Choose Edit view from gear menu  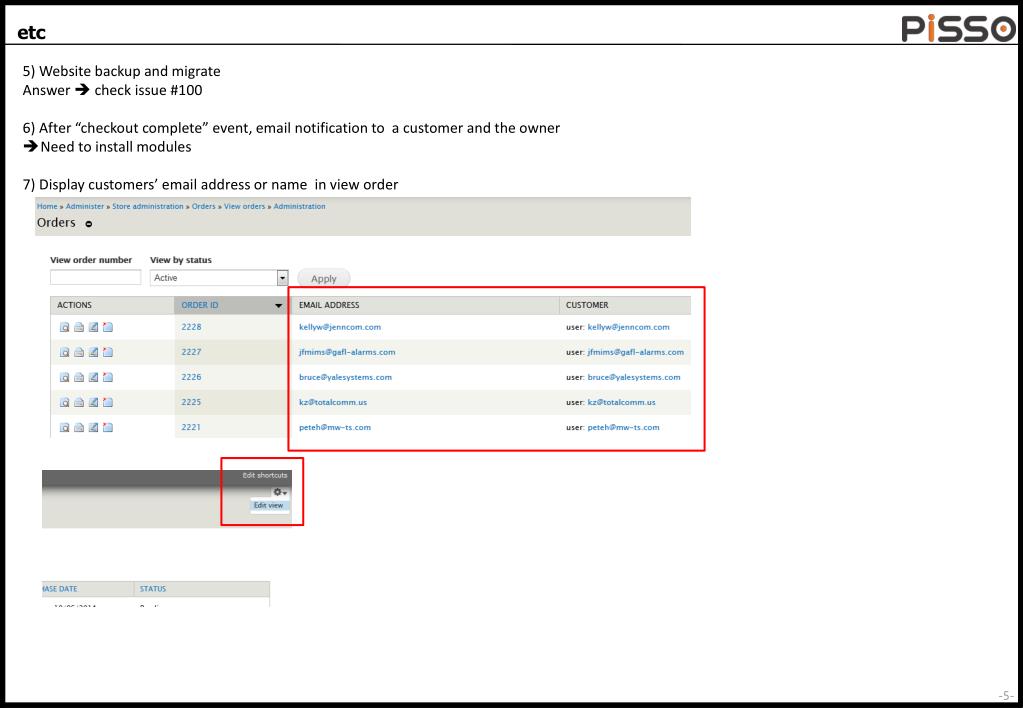268,506
